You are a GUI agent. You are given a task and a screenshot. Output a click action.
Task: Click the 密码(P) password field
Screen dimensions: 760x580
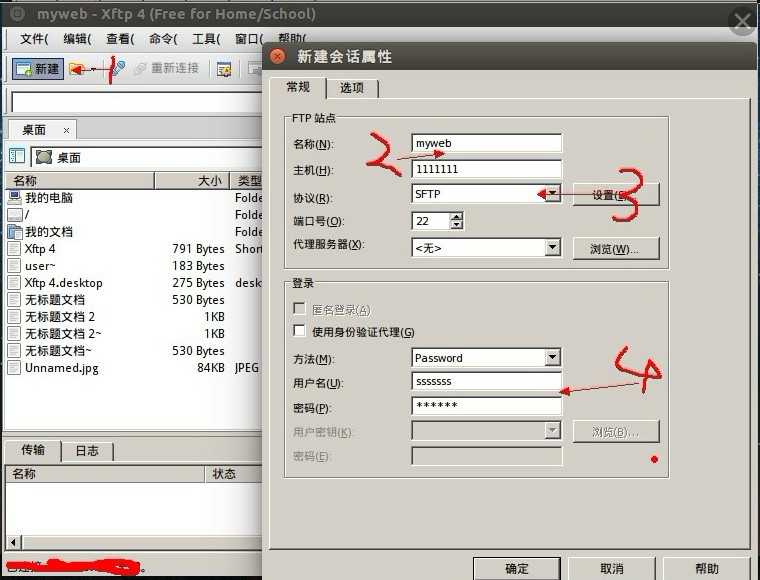487,406
